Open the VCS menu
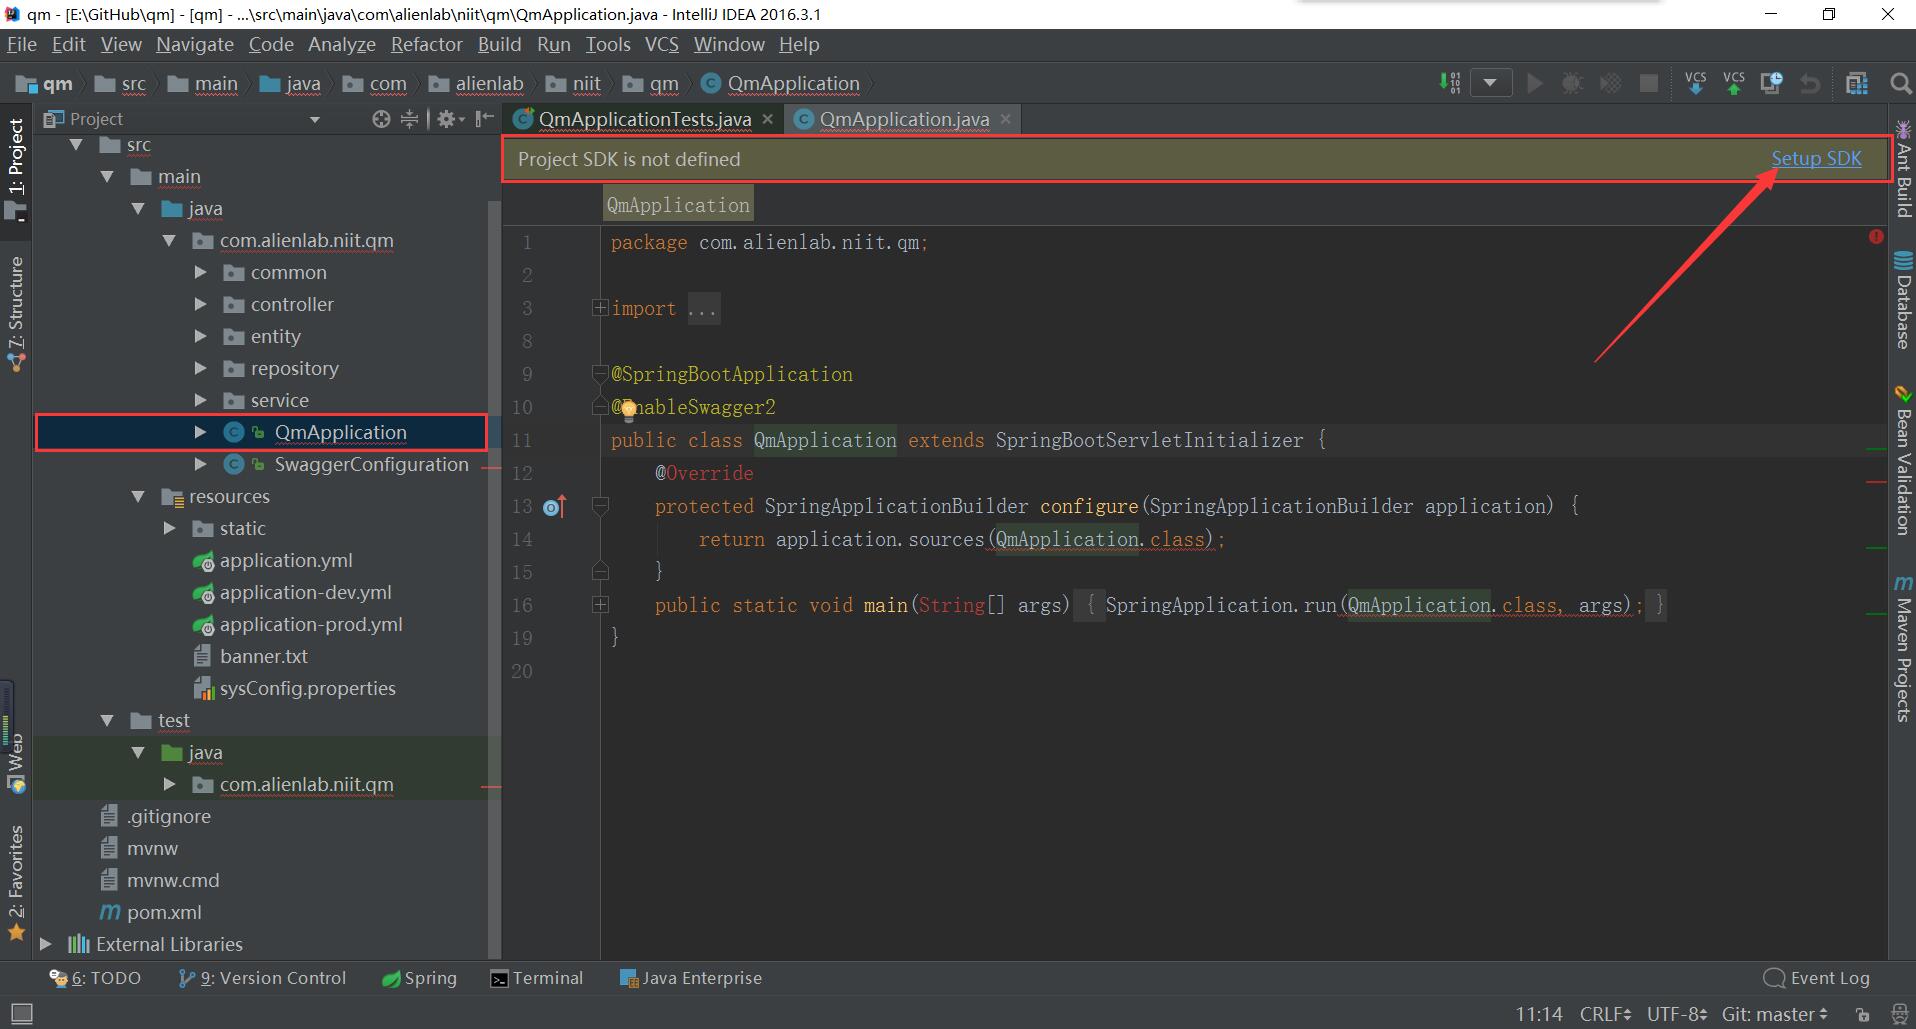This screenshot has height=1029, width=1916. point(661,44)
